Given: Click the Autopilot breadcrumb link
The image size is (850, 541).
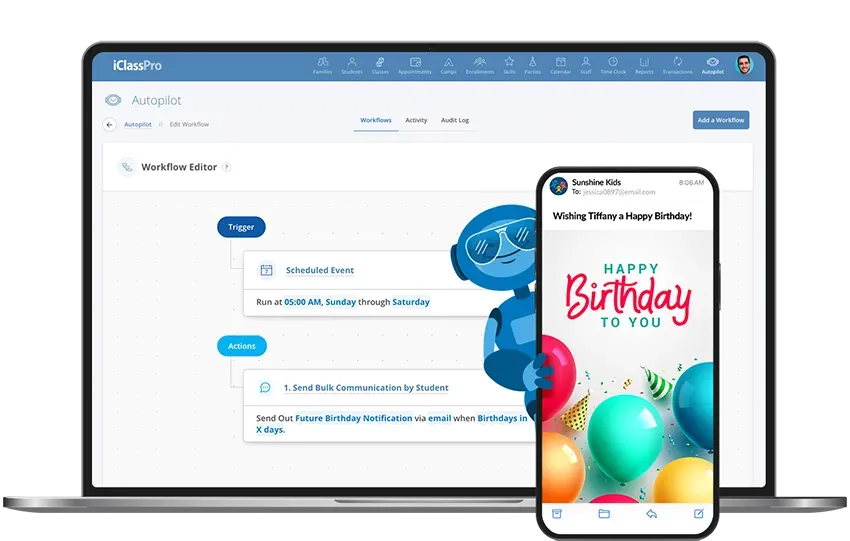Looking at the screenshot, I should point(138,125).
